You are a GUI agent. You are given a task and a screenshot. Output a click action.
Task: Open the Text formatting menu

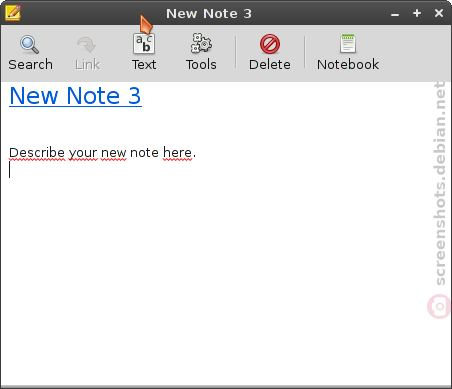pos(144,53)
